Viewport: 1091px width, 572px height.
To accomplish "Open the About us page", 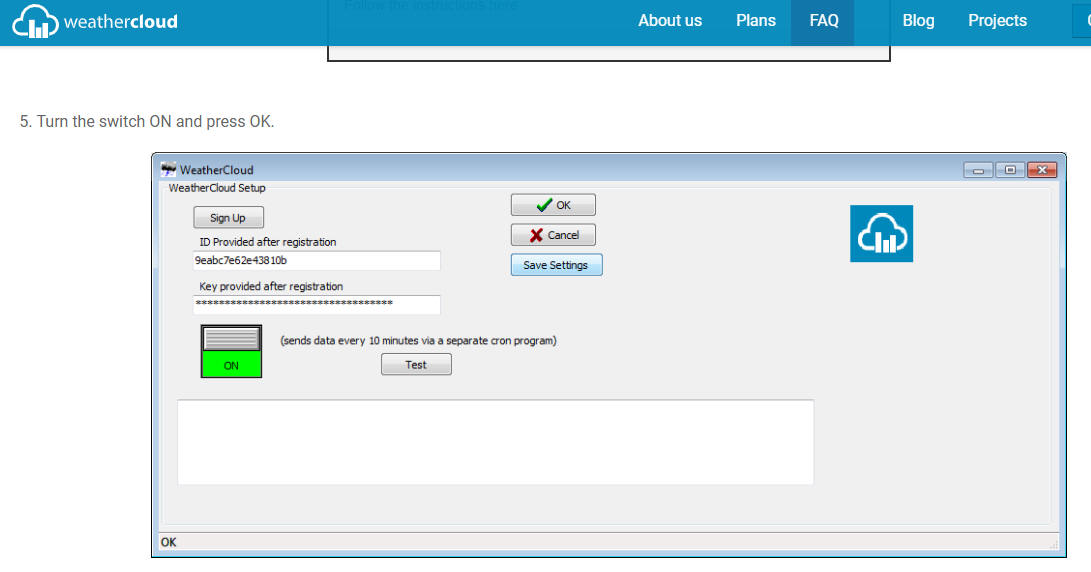I will [670, 21].
